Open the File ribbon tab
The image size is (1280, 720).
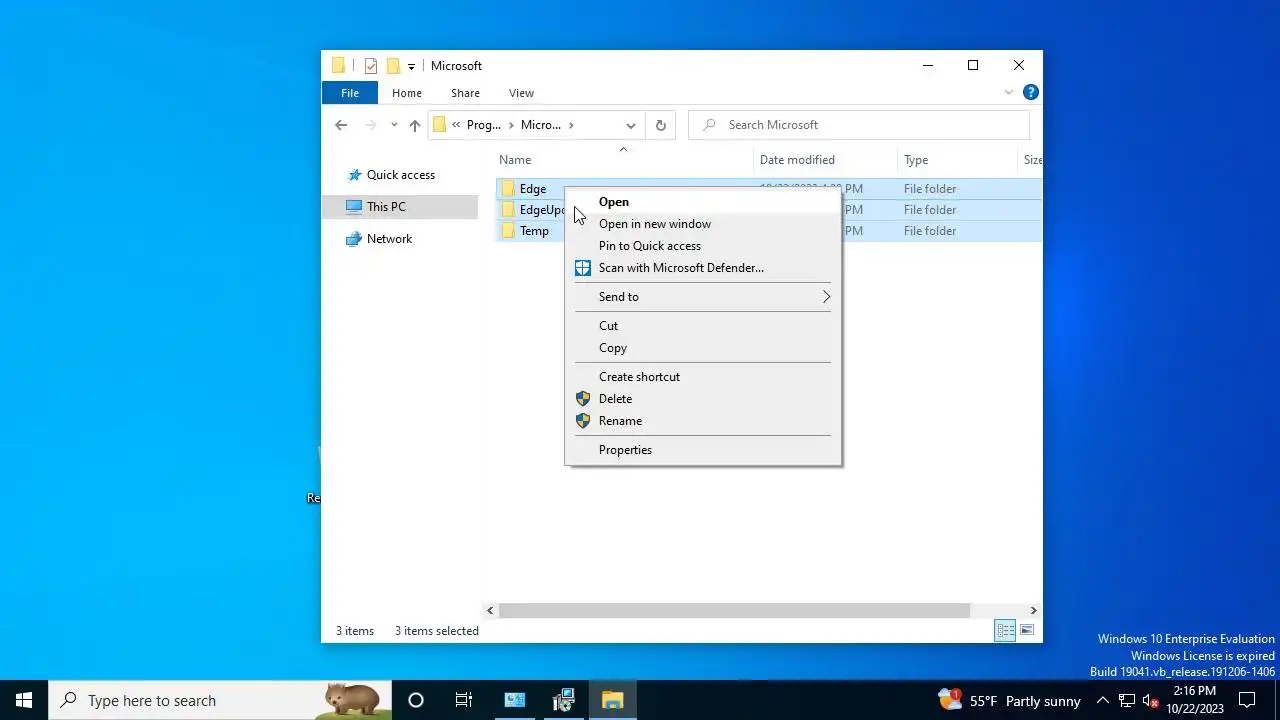pyautogui.click(x=350, y=93)
